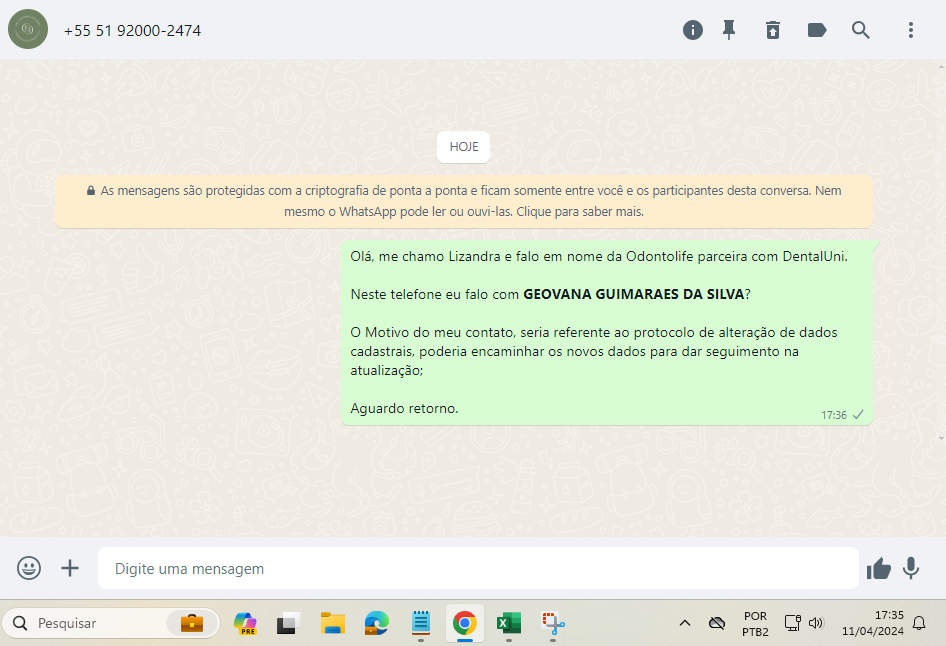Click the 17:36 message timestamp

(x=834, y=415)
